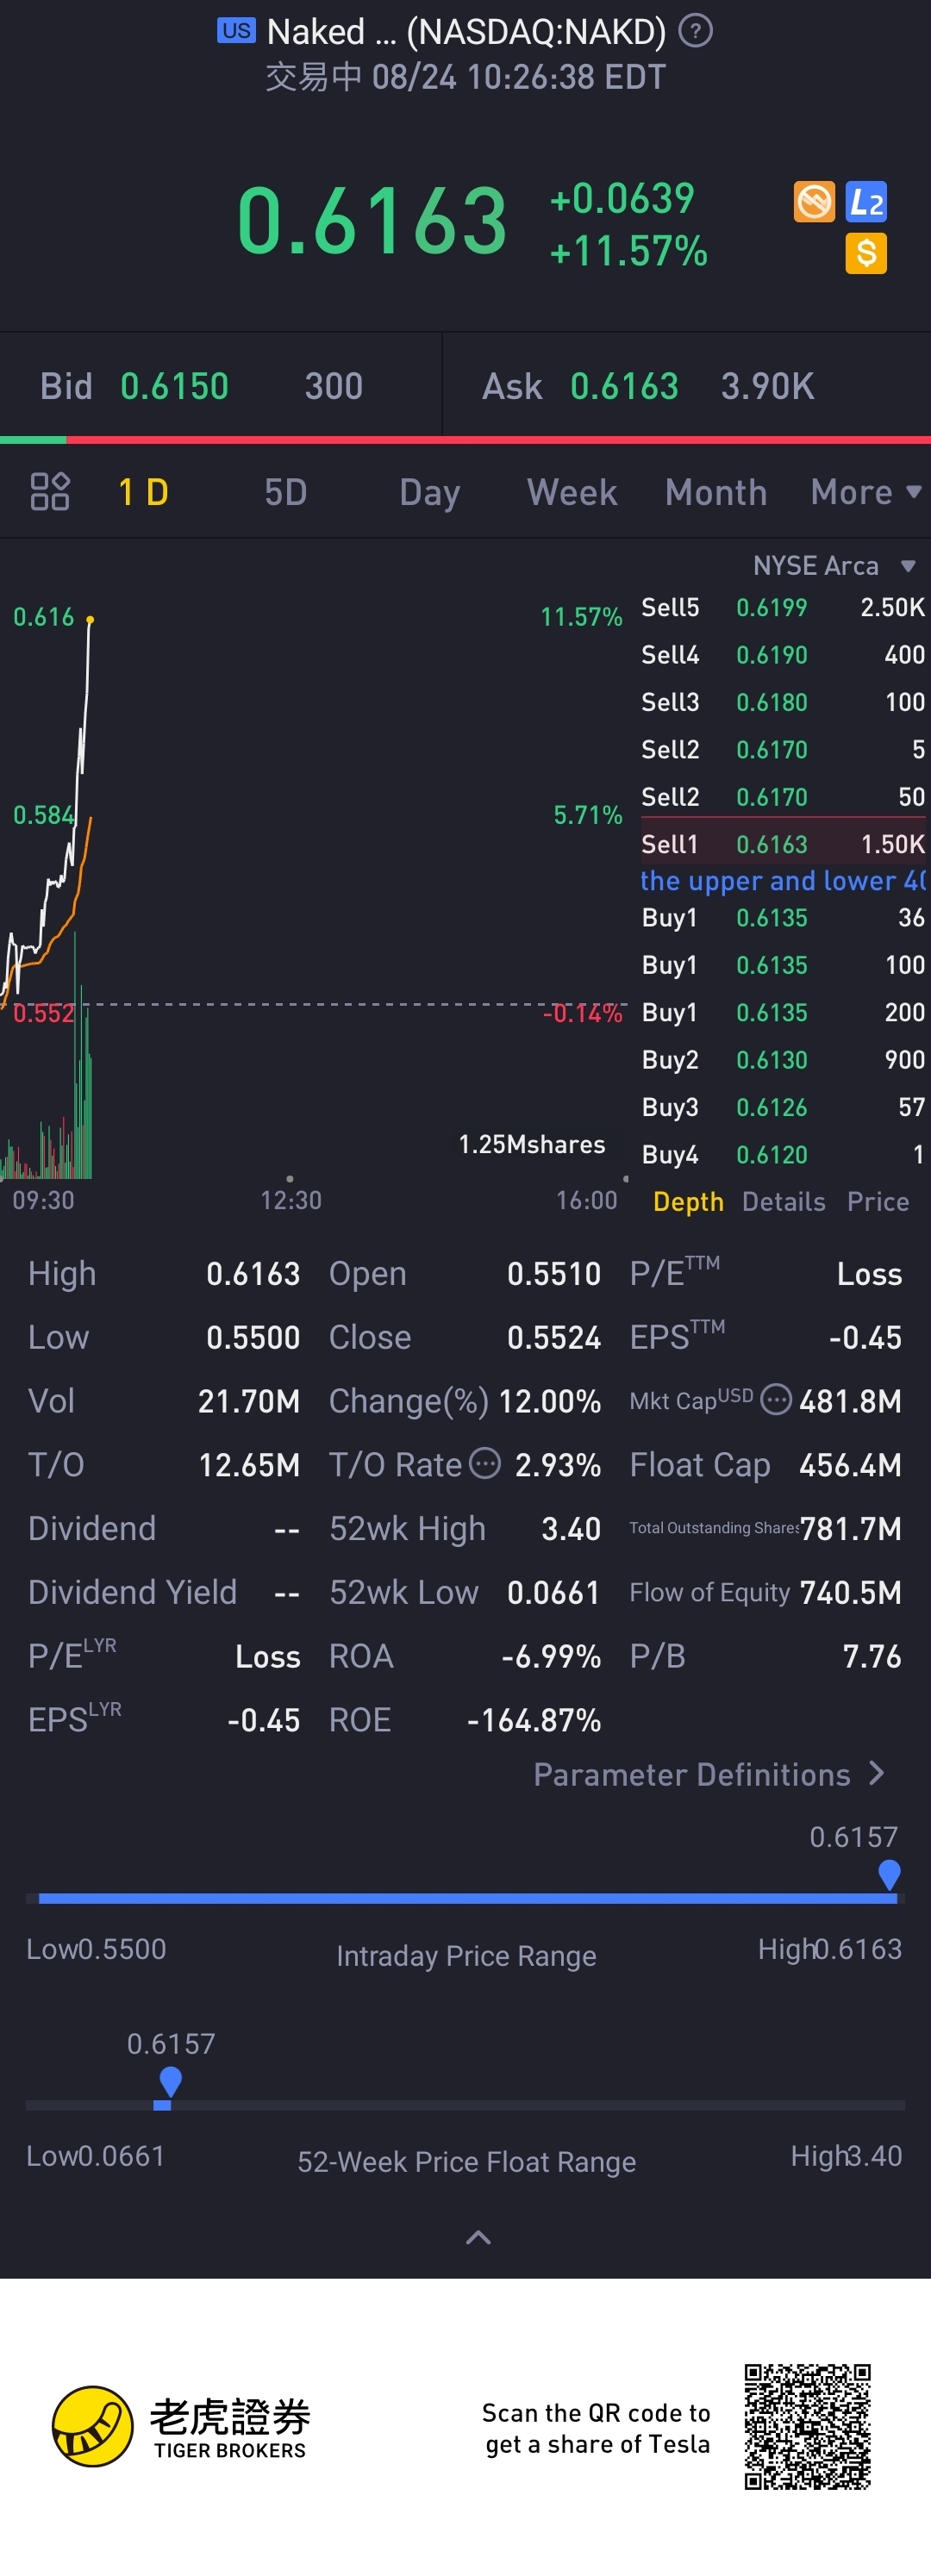Open the chart layout grid icon
Image resolution: width=931 pixels, height=2576 pixels.
pyautogui.click(x=50, y=492)
